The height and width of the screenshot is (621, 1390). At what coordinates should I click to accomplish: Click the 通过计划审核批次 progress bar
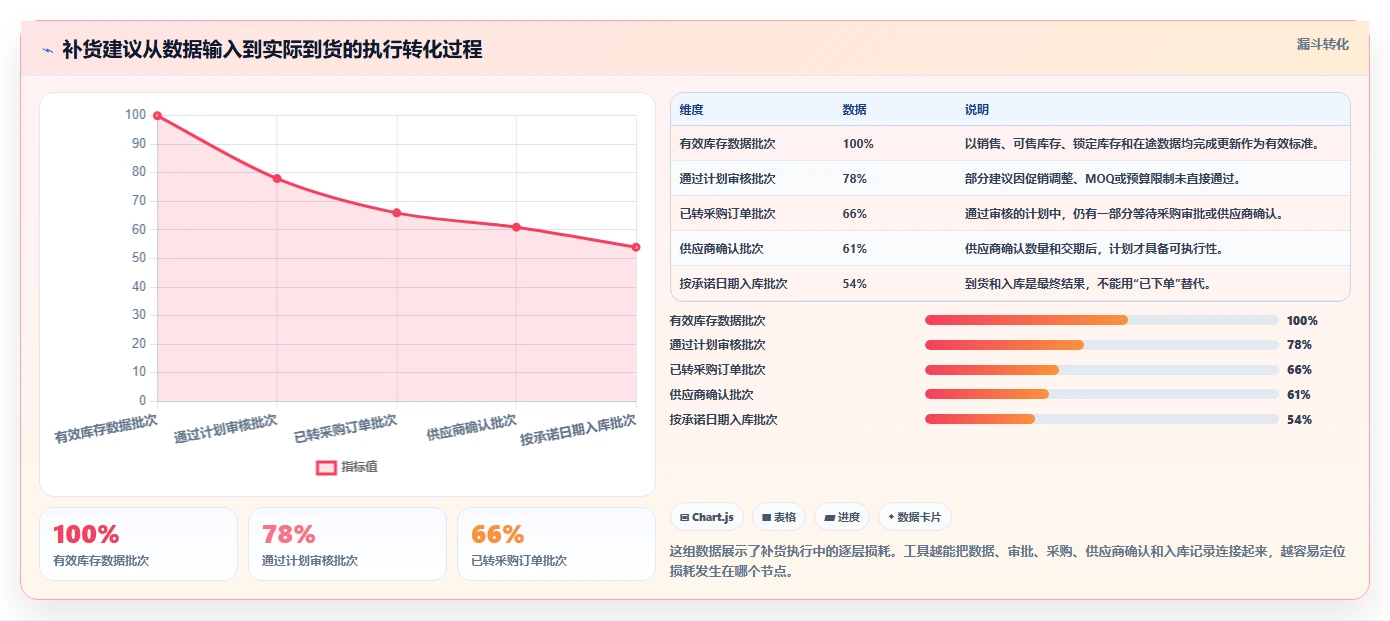(1102, 345)
